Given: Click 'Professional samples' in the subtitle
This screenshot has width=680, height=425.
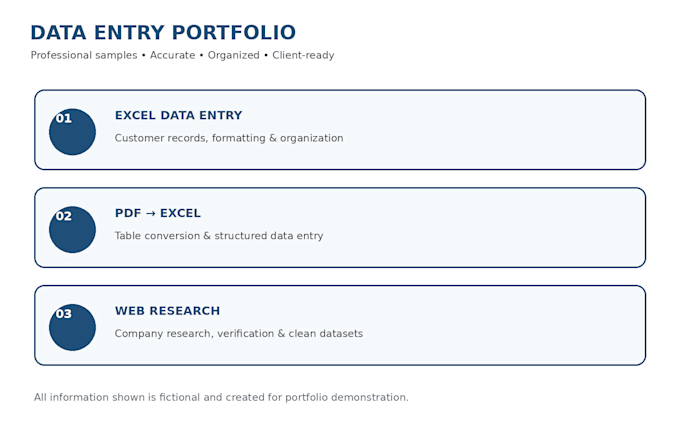Looking at the screenshot, I should coord(84,56).
